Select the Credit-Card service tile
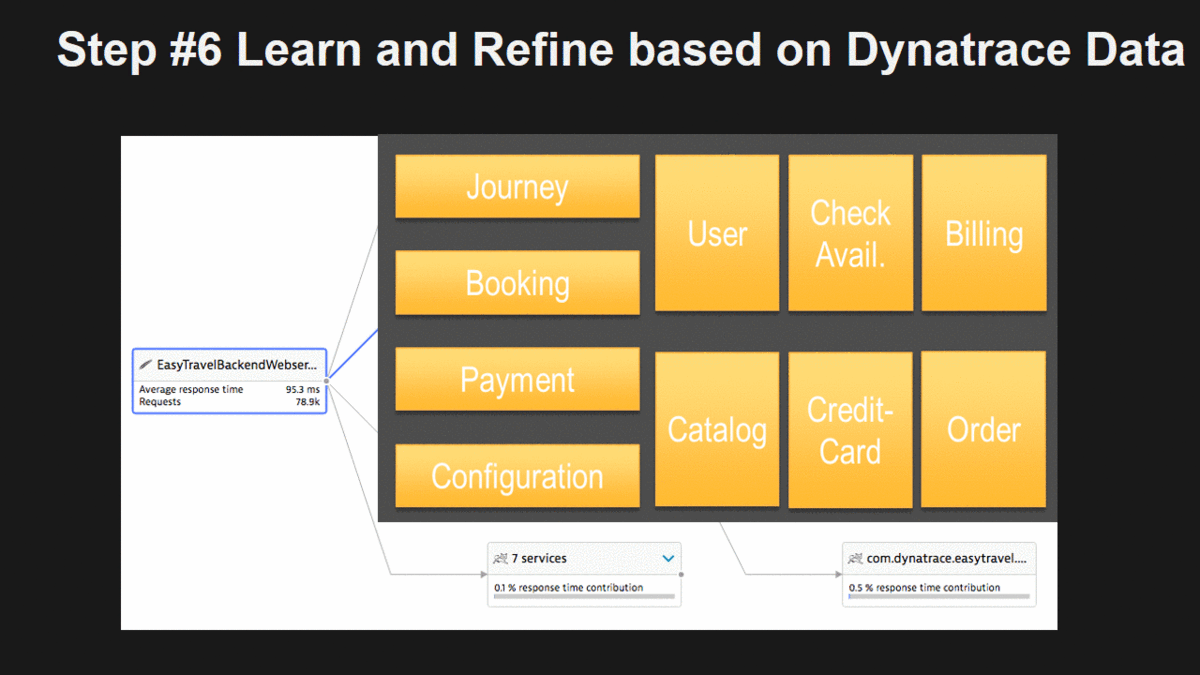Screen dimensions: 1200x675 click(850, 430)
